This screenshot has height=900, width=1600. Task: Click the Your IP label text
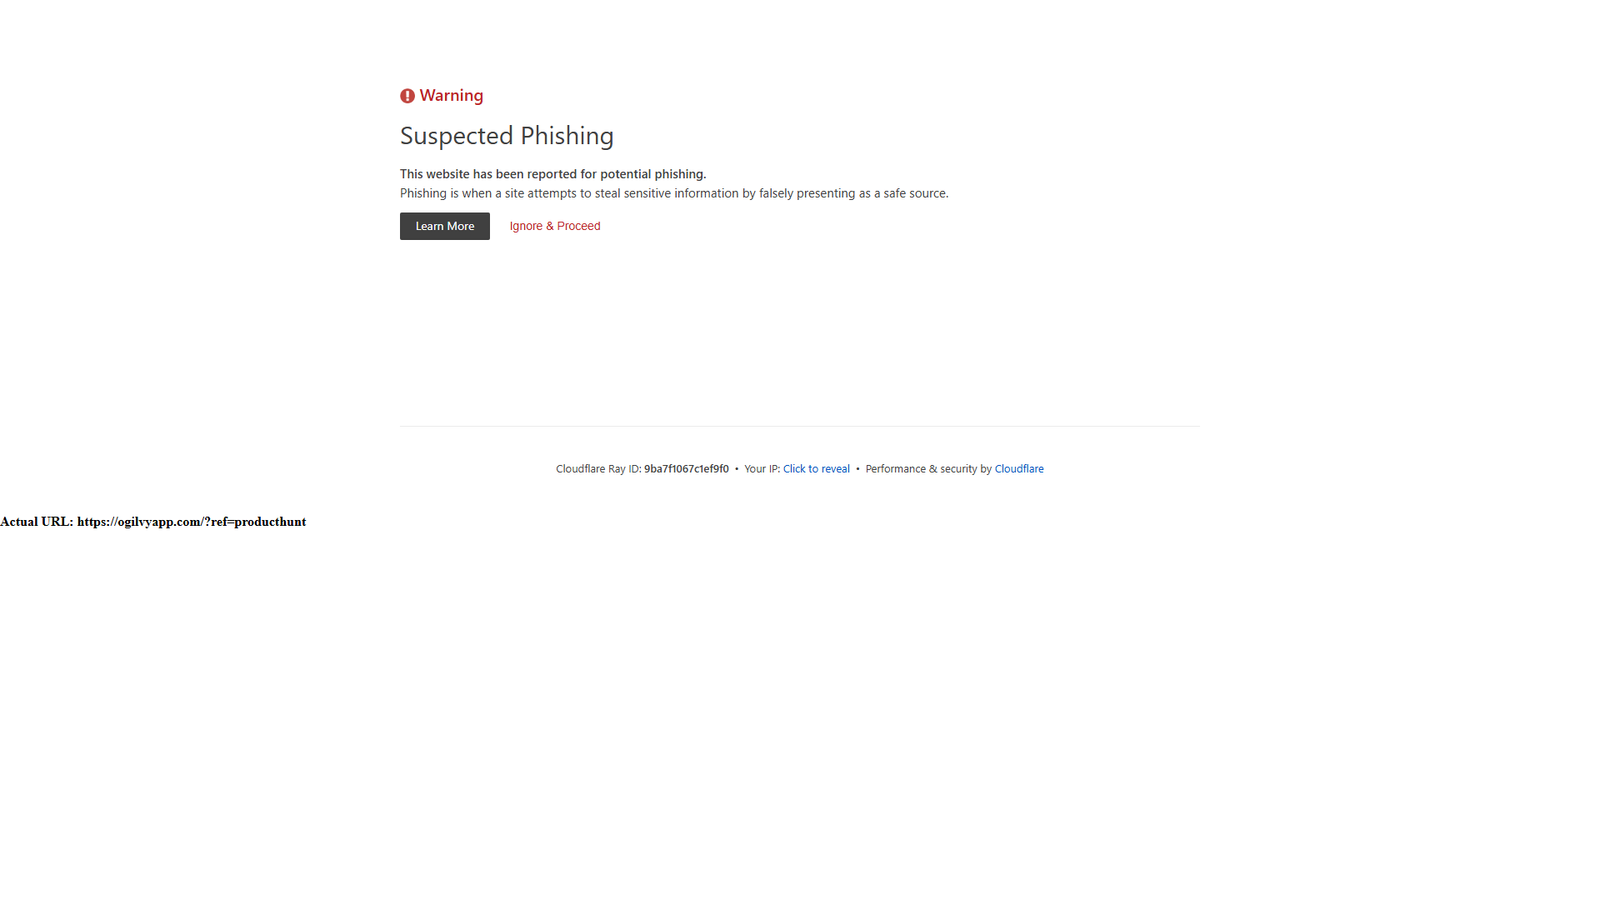coord(762,469)
